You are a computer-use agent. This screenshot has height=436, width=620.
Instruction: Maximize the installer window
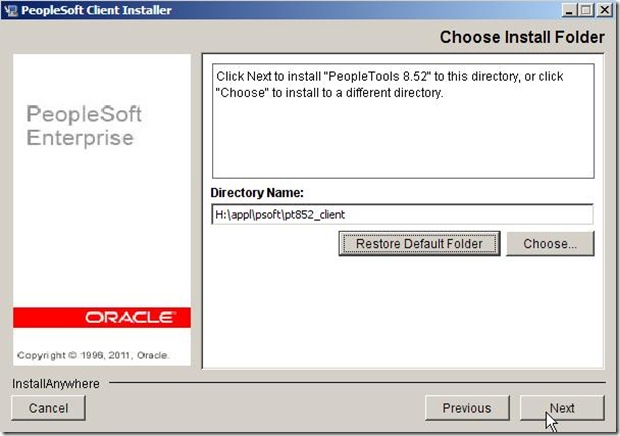pyautogui.click(x=586, y=10)
